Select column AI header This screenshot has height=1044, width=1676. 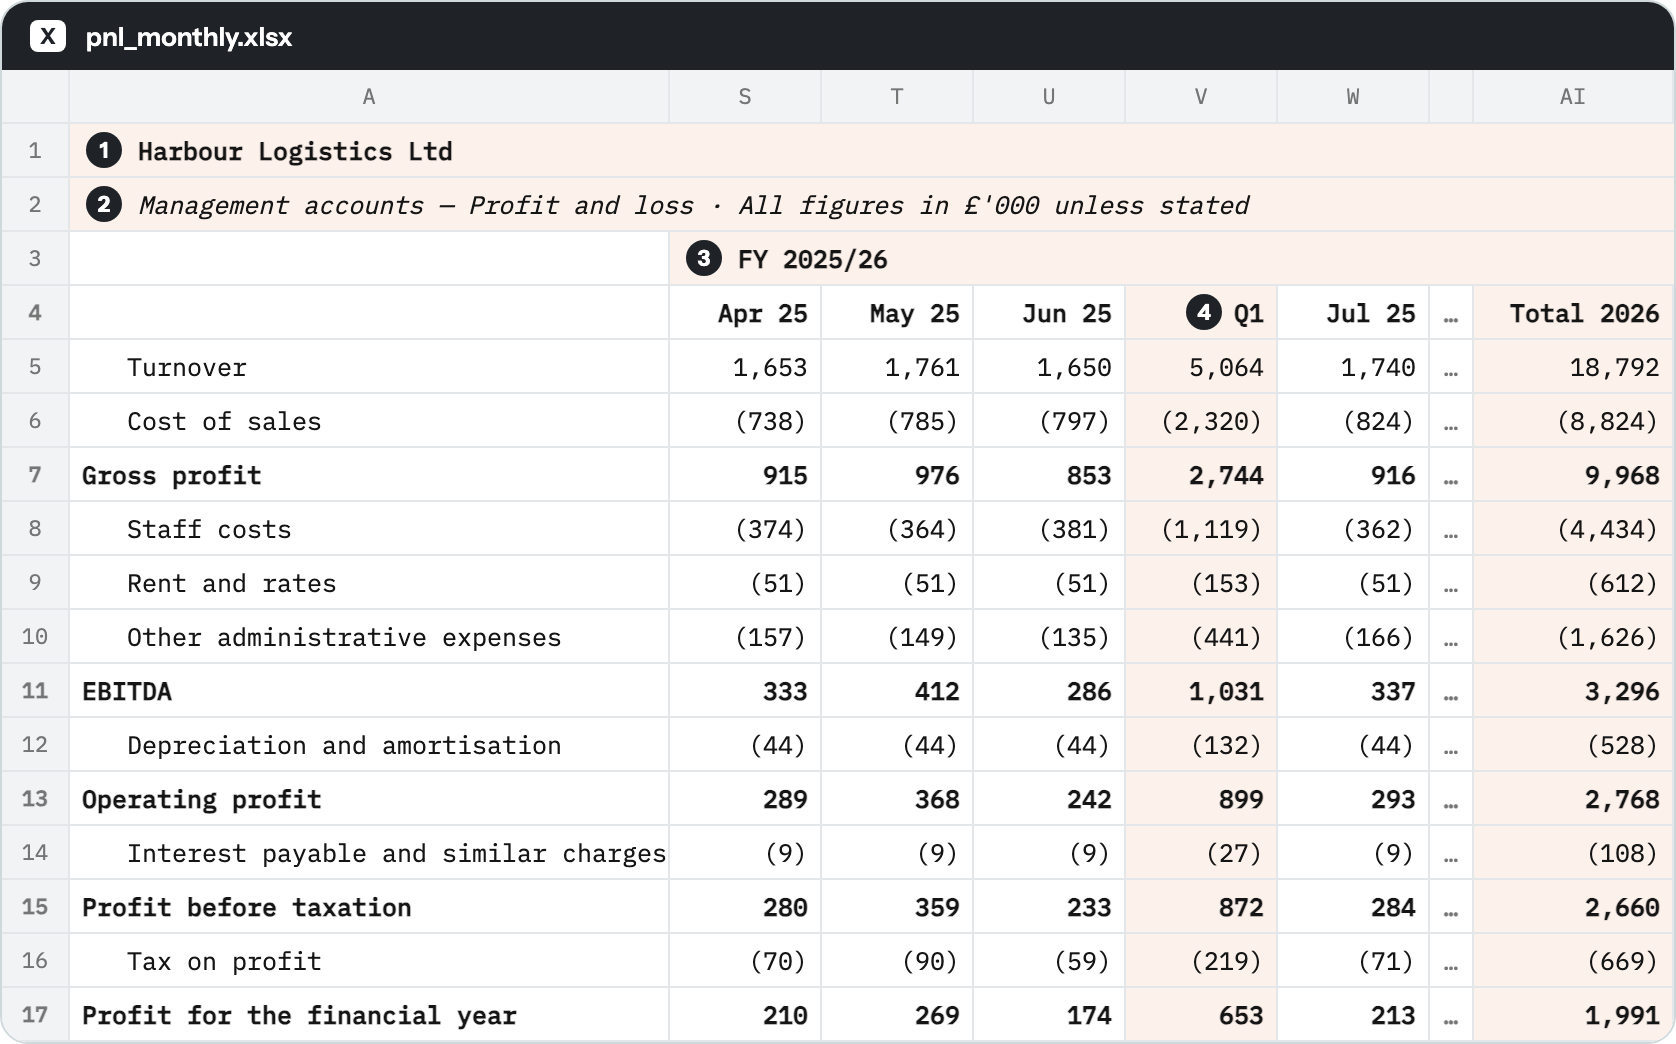tap(1573, 97)
